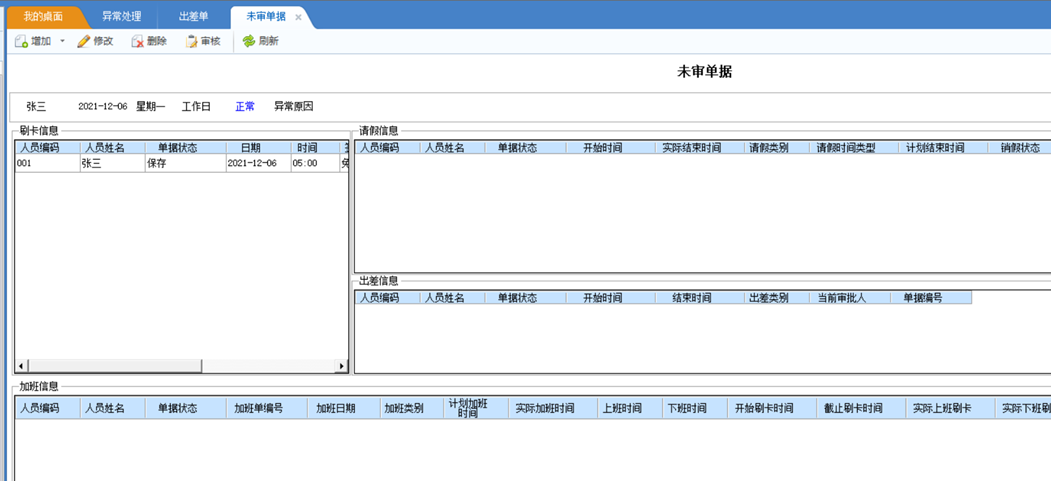Click 实际结束时间 column header

[699, 148]
